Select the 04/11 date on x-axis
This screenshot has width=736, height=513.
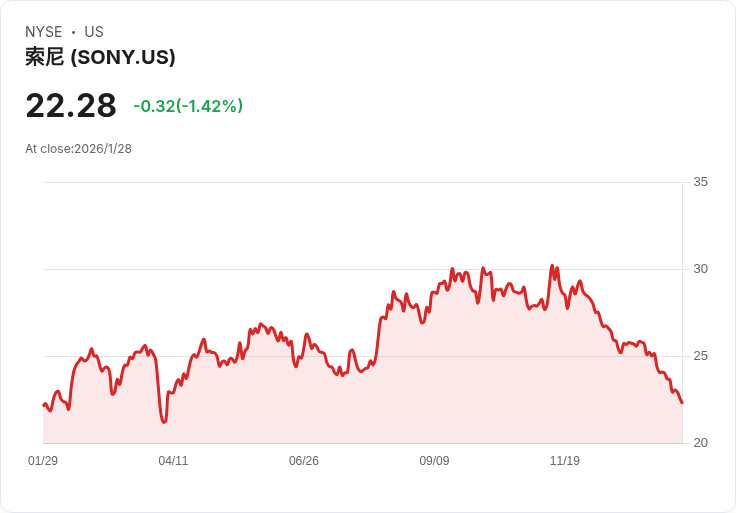(173, 461)
